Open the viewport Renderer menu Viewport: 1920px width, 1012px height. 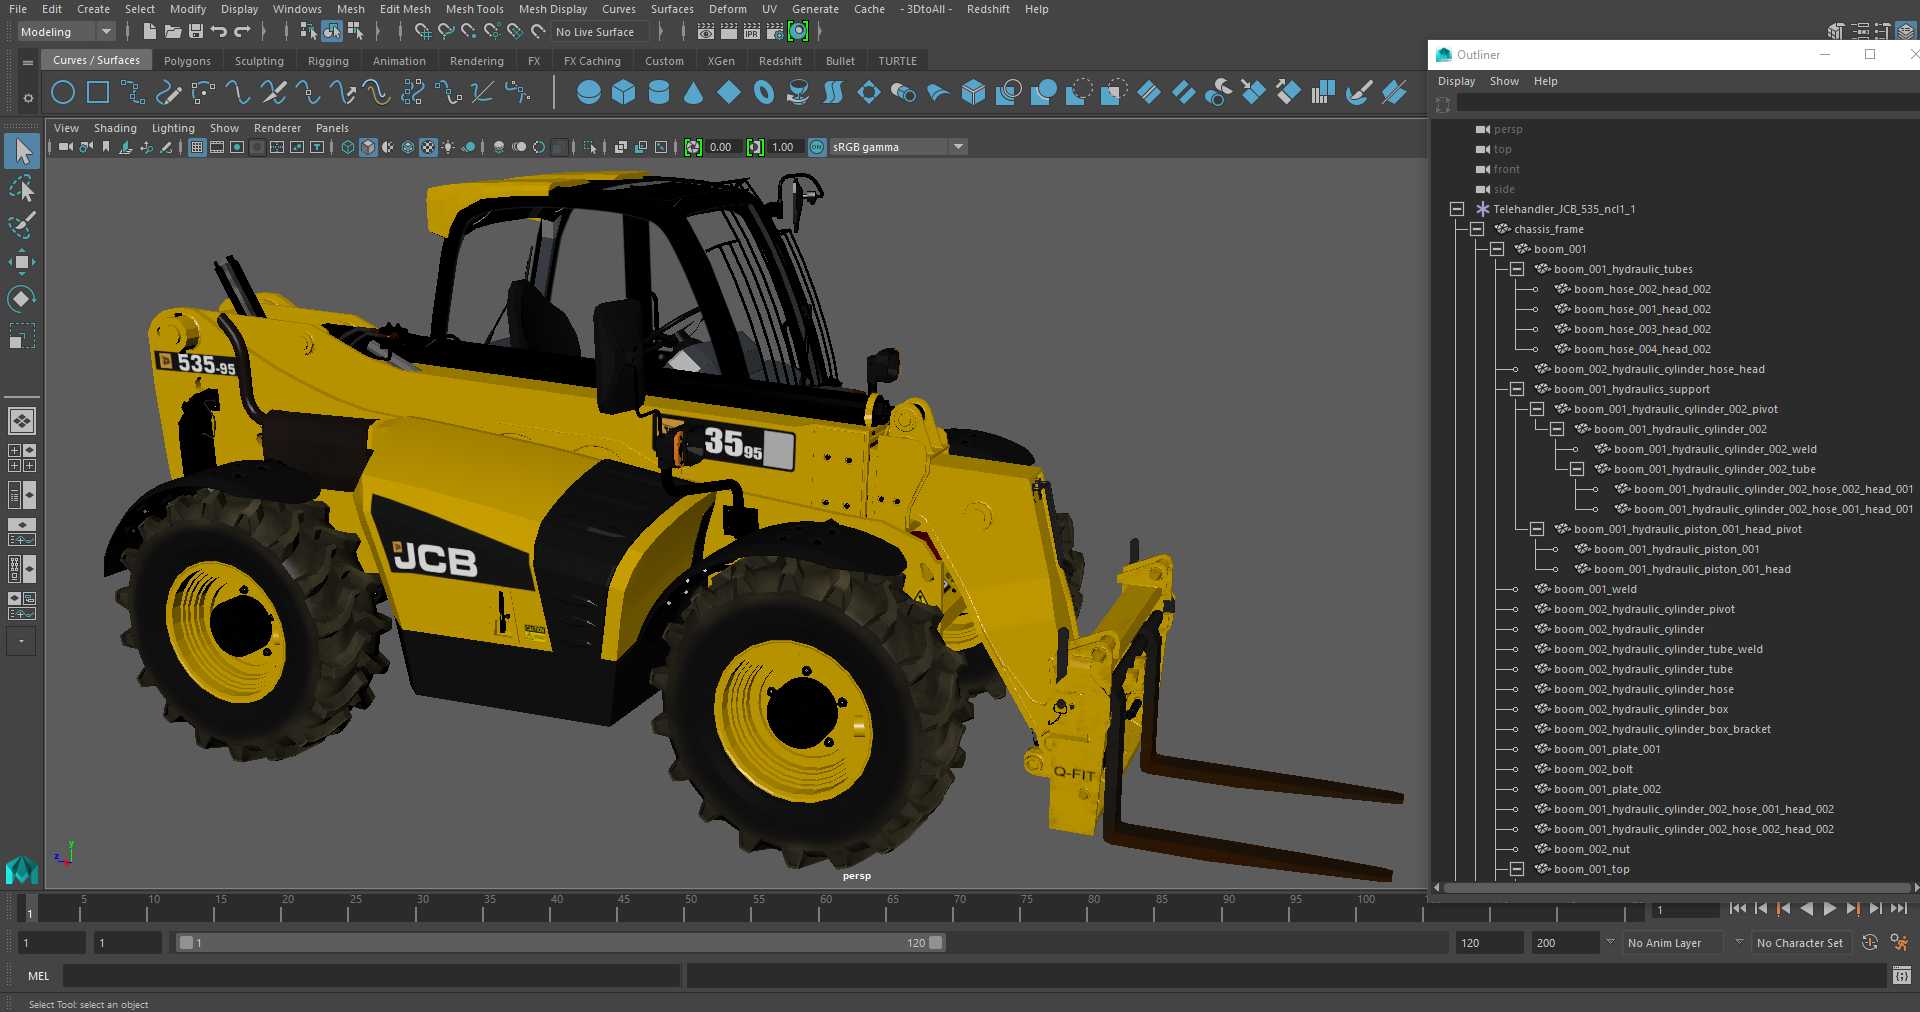pos(277,128)
